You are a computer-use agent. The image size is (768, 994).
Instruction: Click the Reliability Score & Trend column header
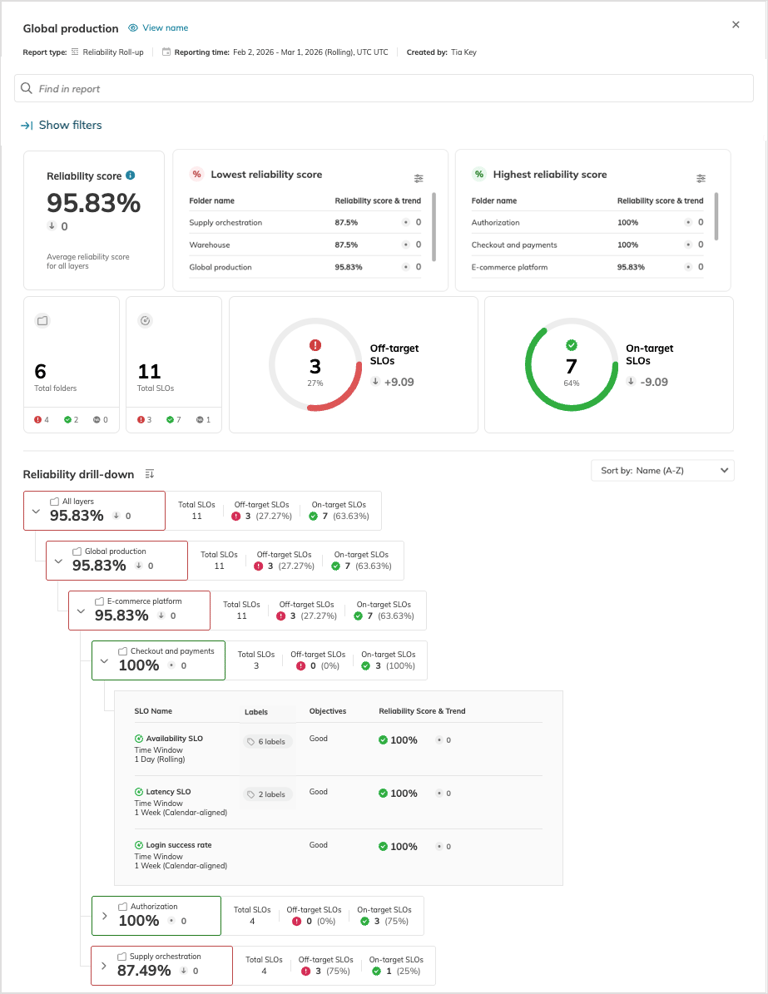coord(422,711)
